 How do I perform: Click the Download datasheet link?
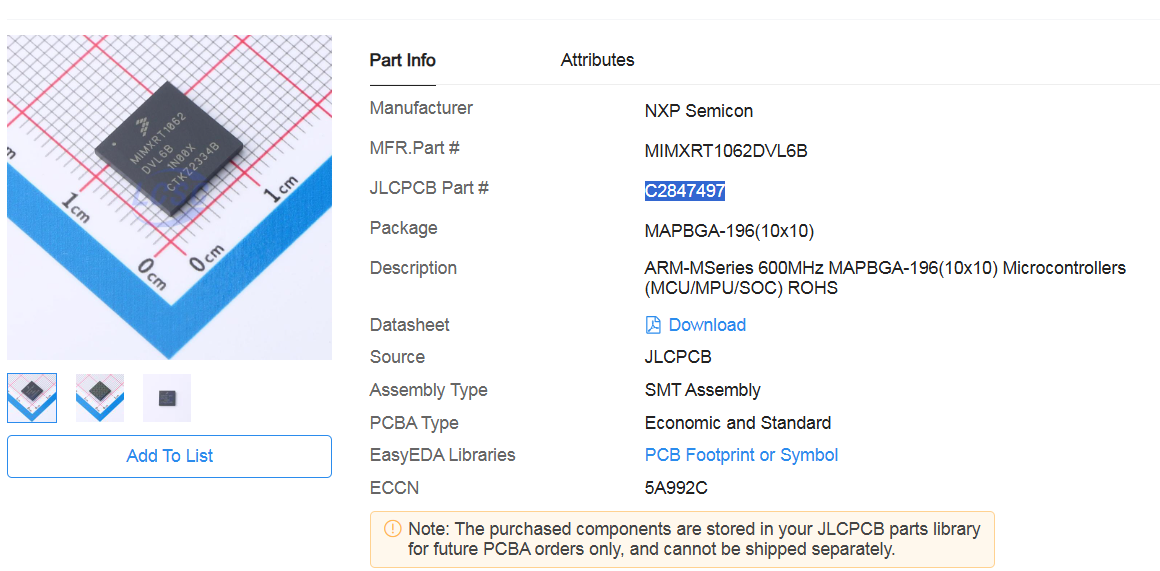click(707, 325)
